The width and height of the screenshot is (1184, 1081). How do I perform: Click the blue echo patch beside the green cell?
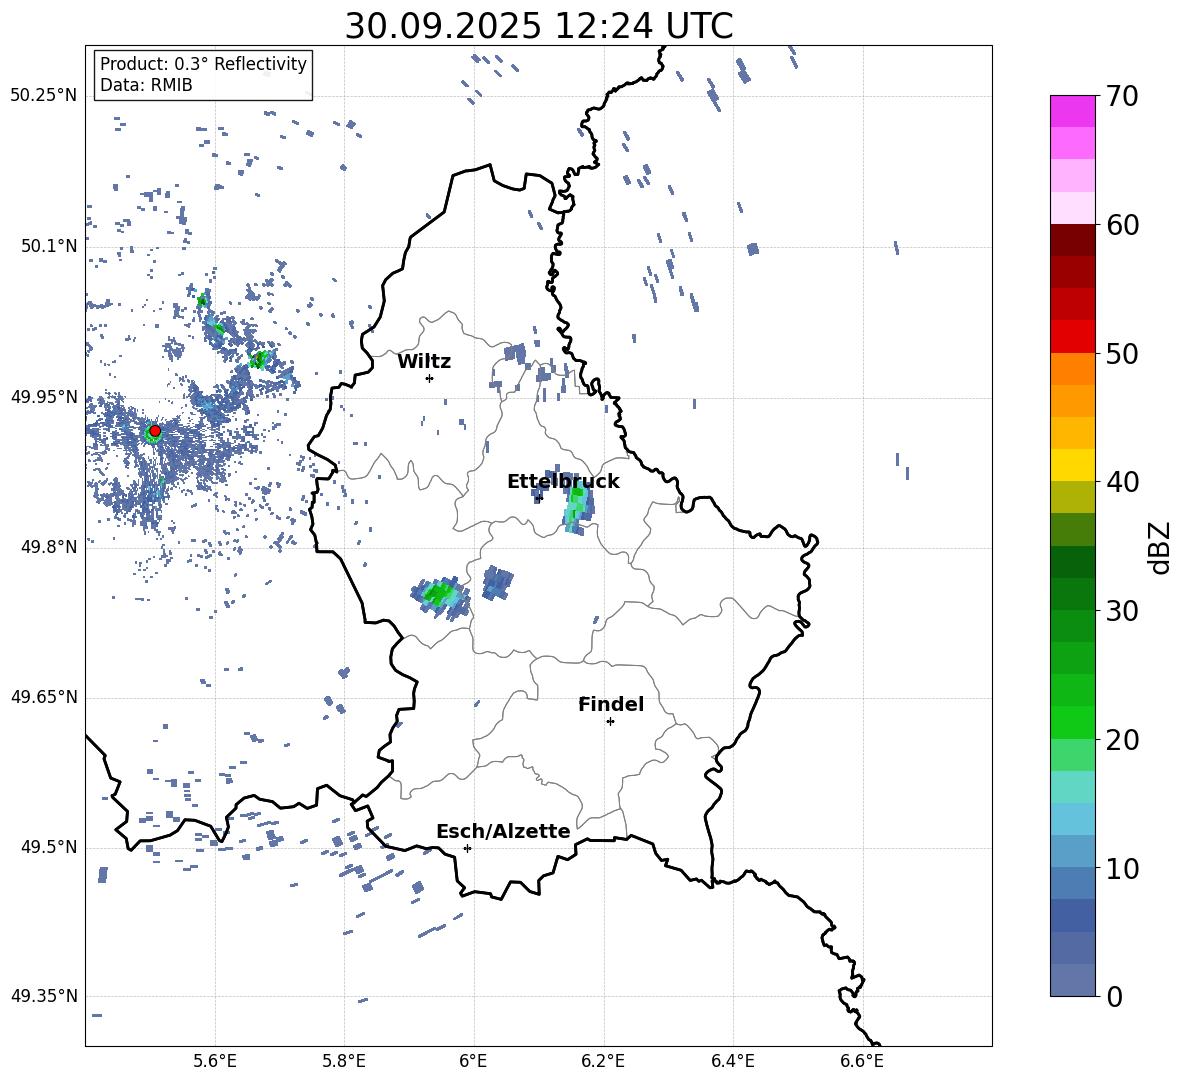click(x=498, y=582)
